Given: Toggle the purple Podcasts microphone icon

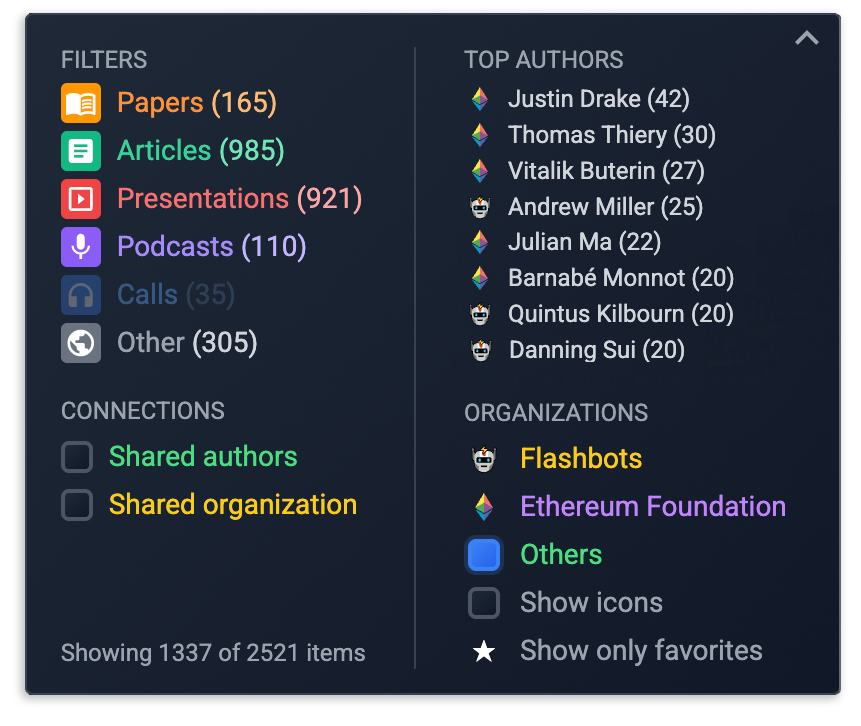Looking at the screenshot, I should 81,247.
